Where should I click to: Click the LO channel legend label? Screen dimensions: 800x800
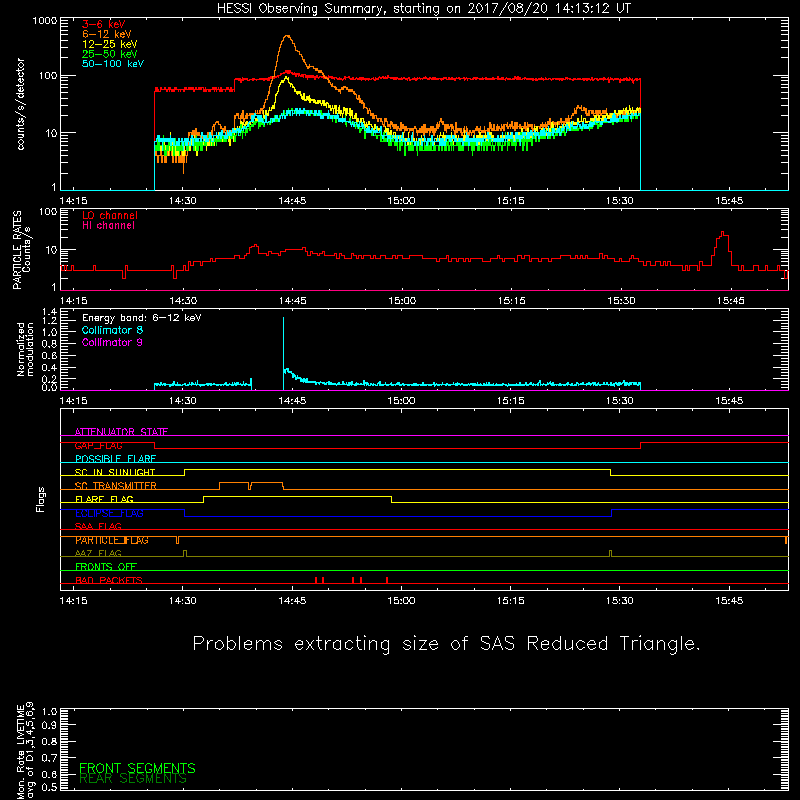[109, 216]
